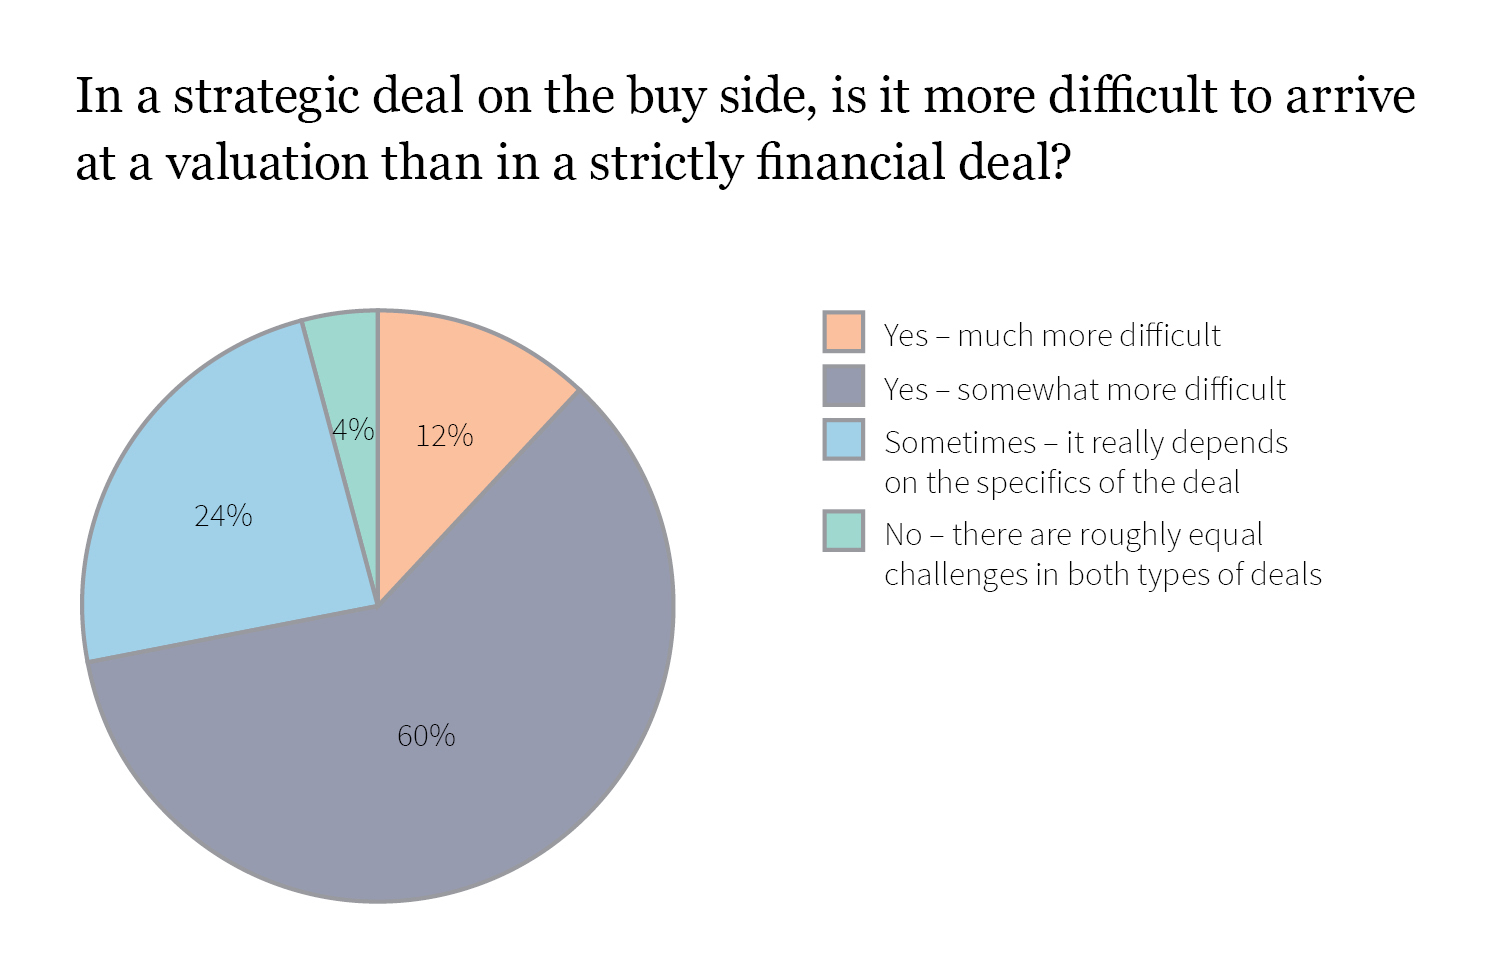Image resolution: width=1495 pixels, height=975 pixels.
Task: Click the 12% label on the pie
Action: 444,436
